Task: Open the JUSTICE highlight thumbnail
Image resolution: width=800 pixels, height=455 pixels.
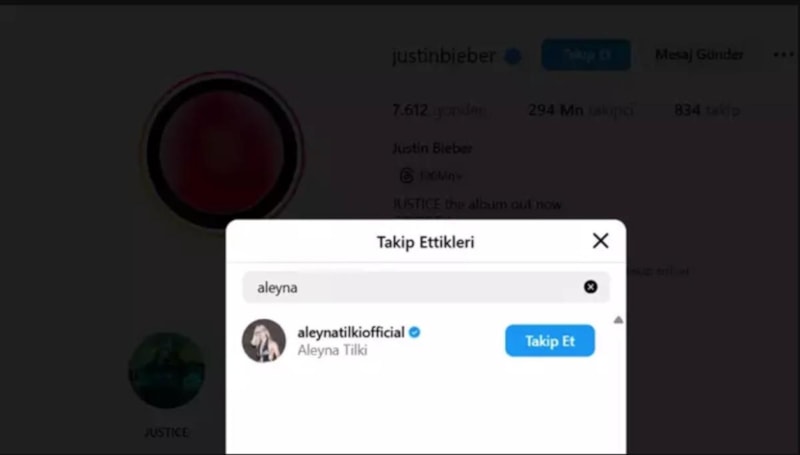Action: click(166, 370)
